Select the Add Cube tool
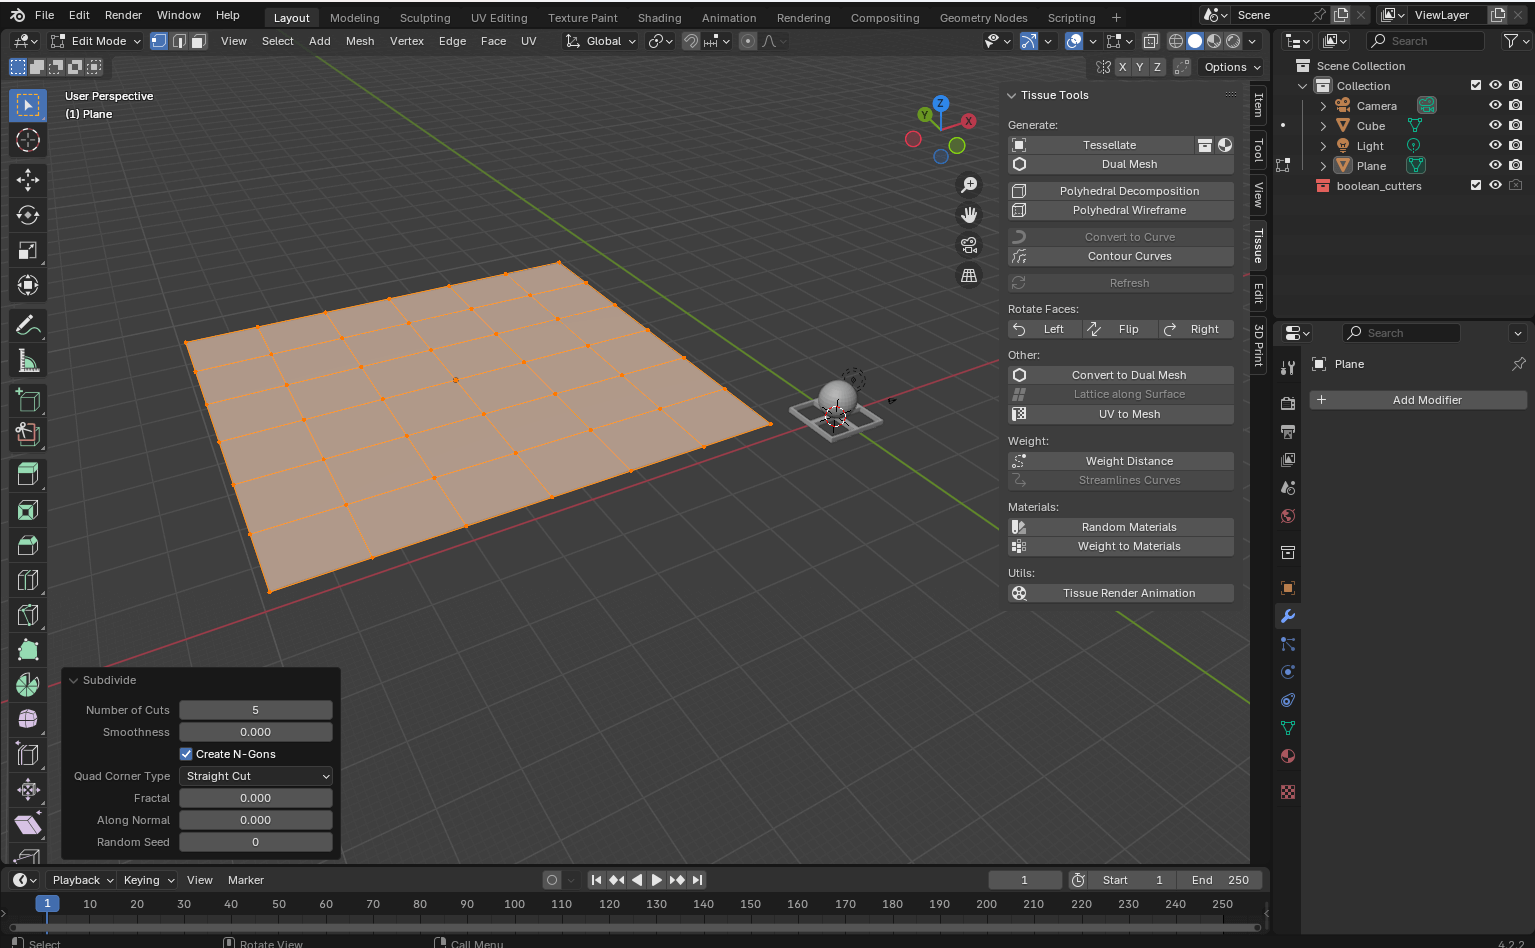Viewport: 1535px width, 948px height. (x=28, y=400)
